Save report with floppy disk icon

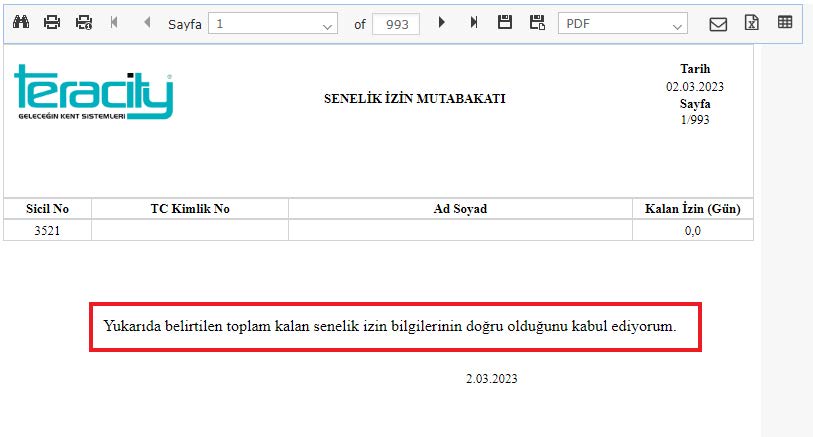pyautogui.click(x=504, y=22)
